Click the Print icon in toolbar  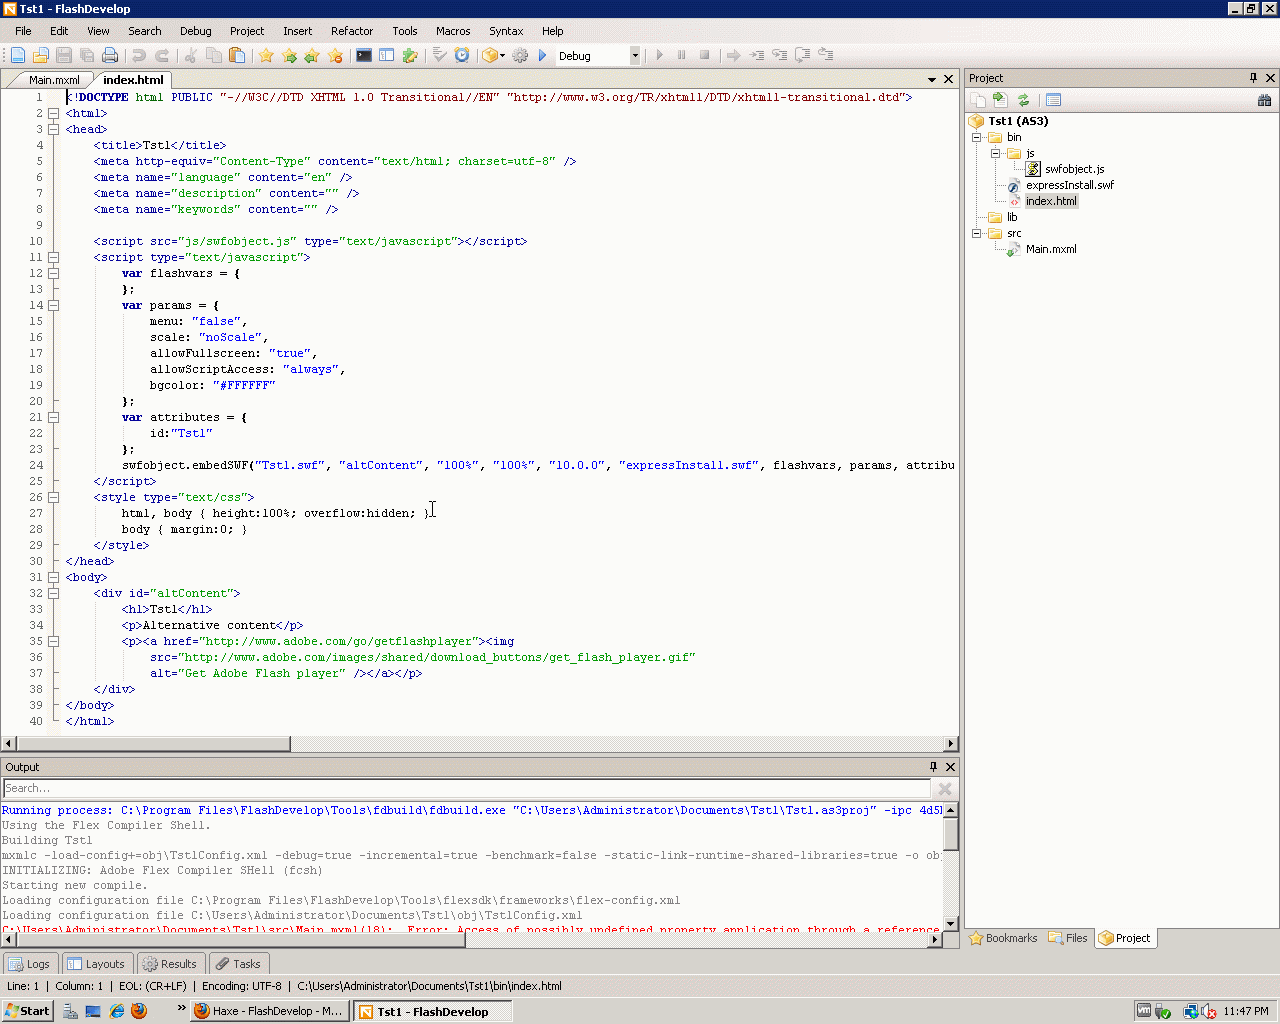[110, 56]
